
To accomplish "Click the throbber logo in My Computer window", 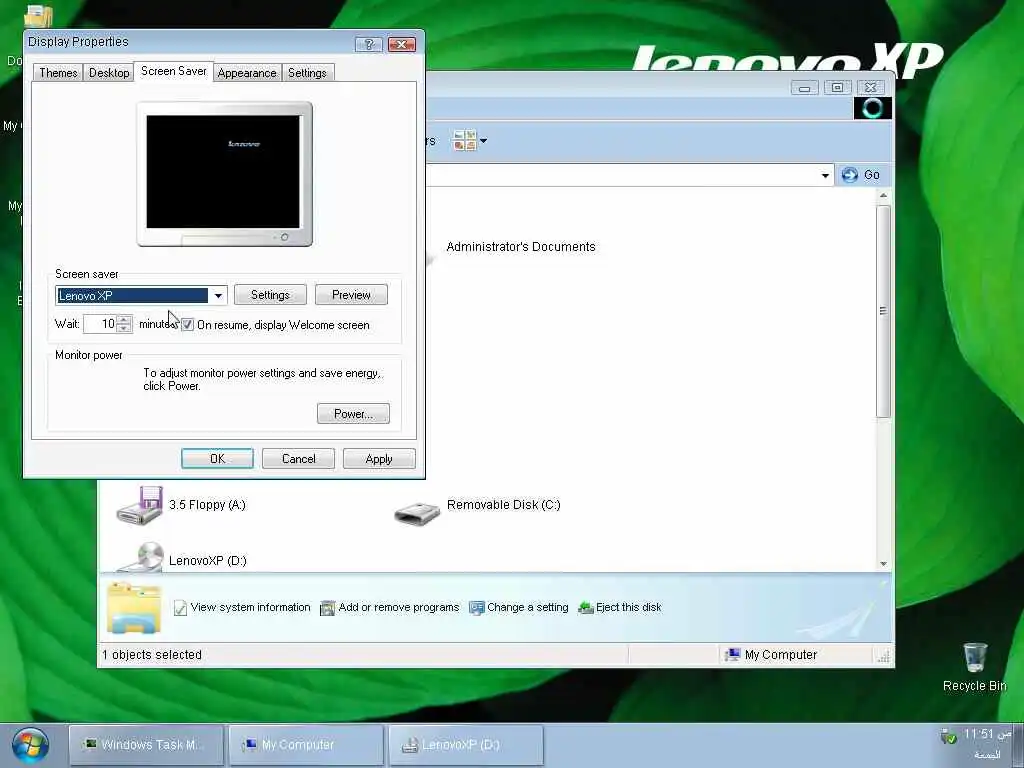I will (x=872, y=108).
